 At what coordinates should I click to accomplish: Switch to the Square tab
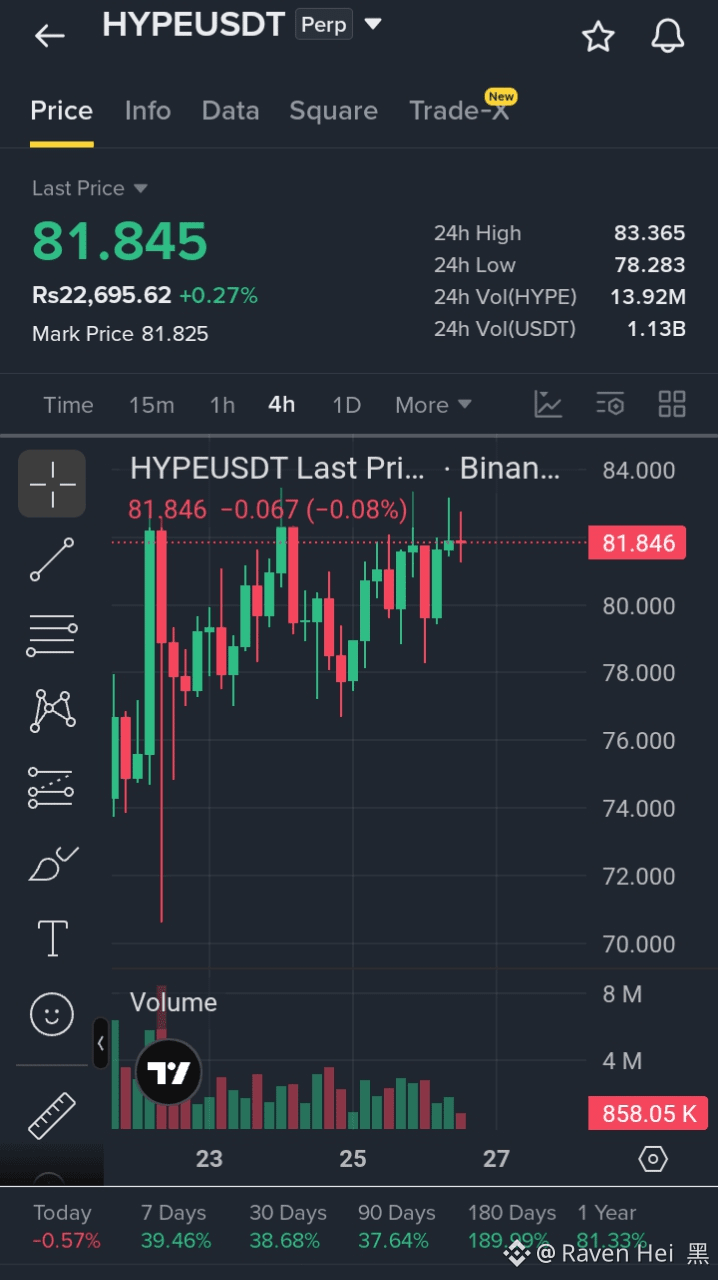pos(334,111)
